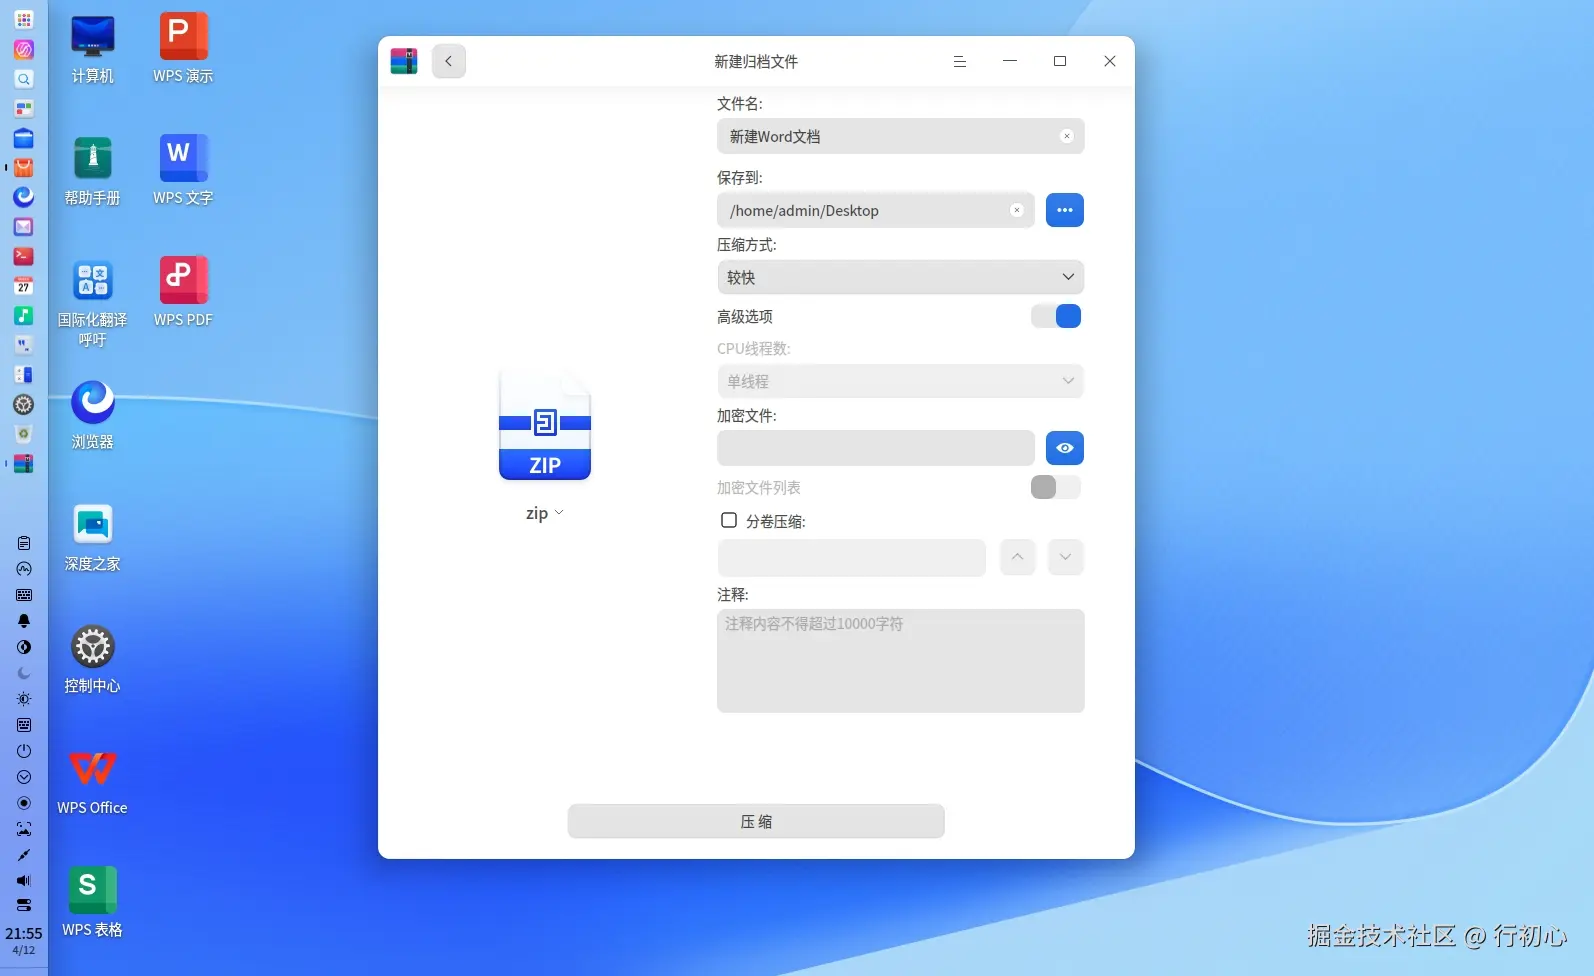Open the clipboard tray icon
This screenshot has height=976, width=1594.
pyautogui.click(x=24, y=543)
